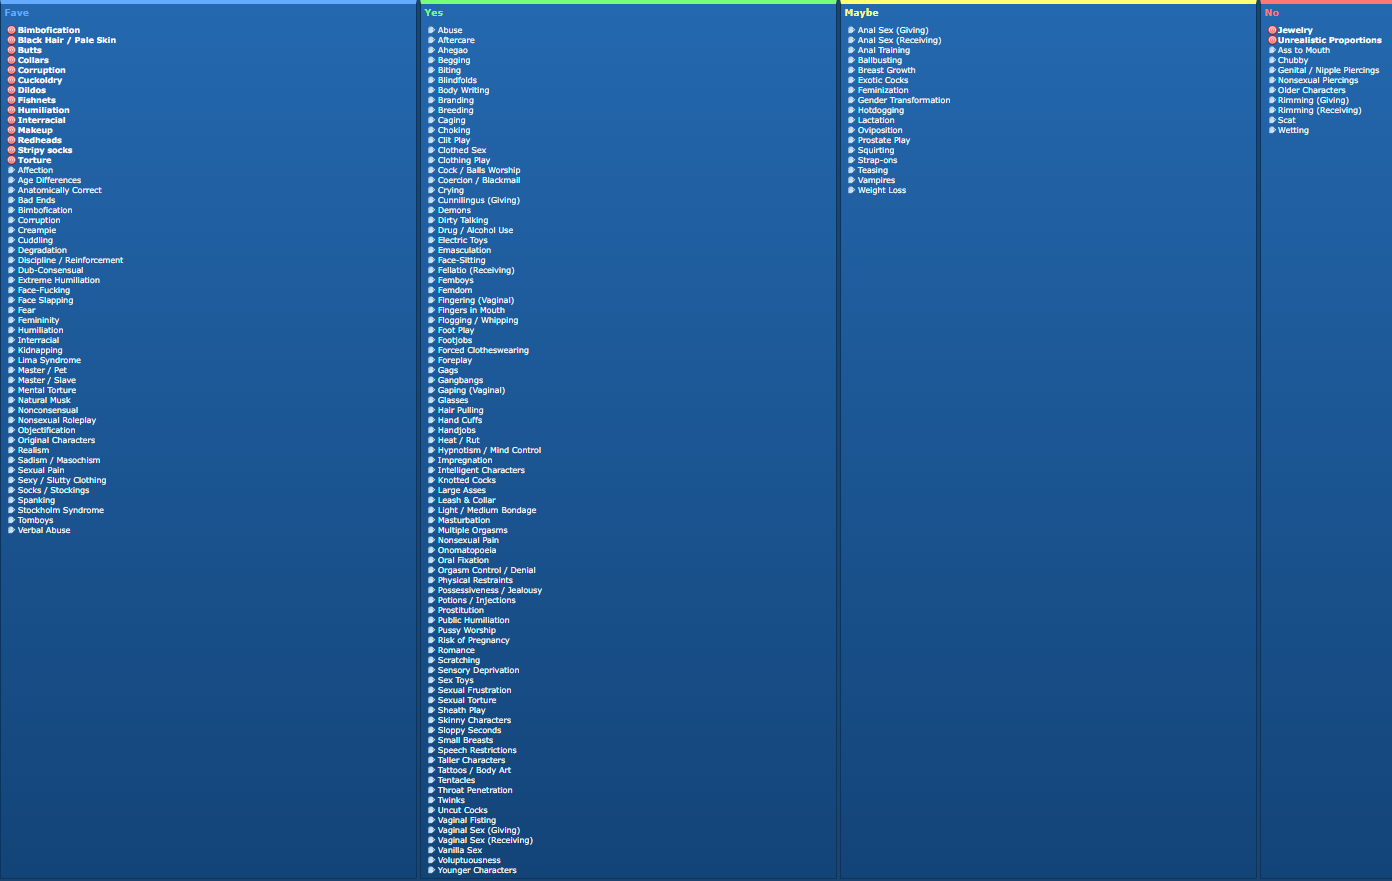Click the red icon beside Redheads
Viewport: 1392px width, 881px height.
[x=12, y=140]
